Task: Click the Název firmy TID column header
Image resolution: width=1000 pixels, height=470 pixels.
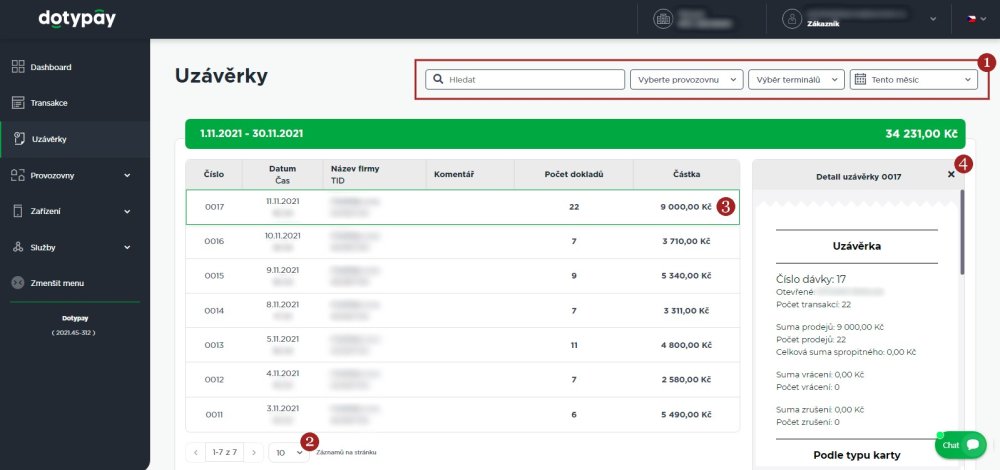Action: (x=374, y=174)
